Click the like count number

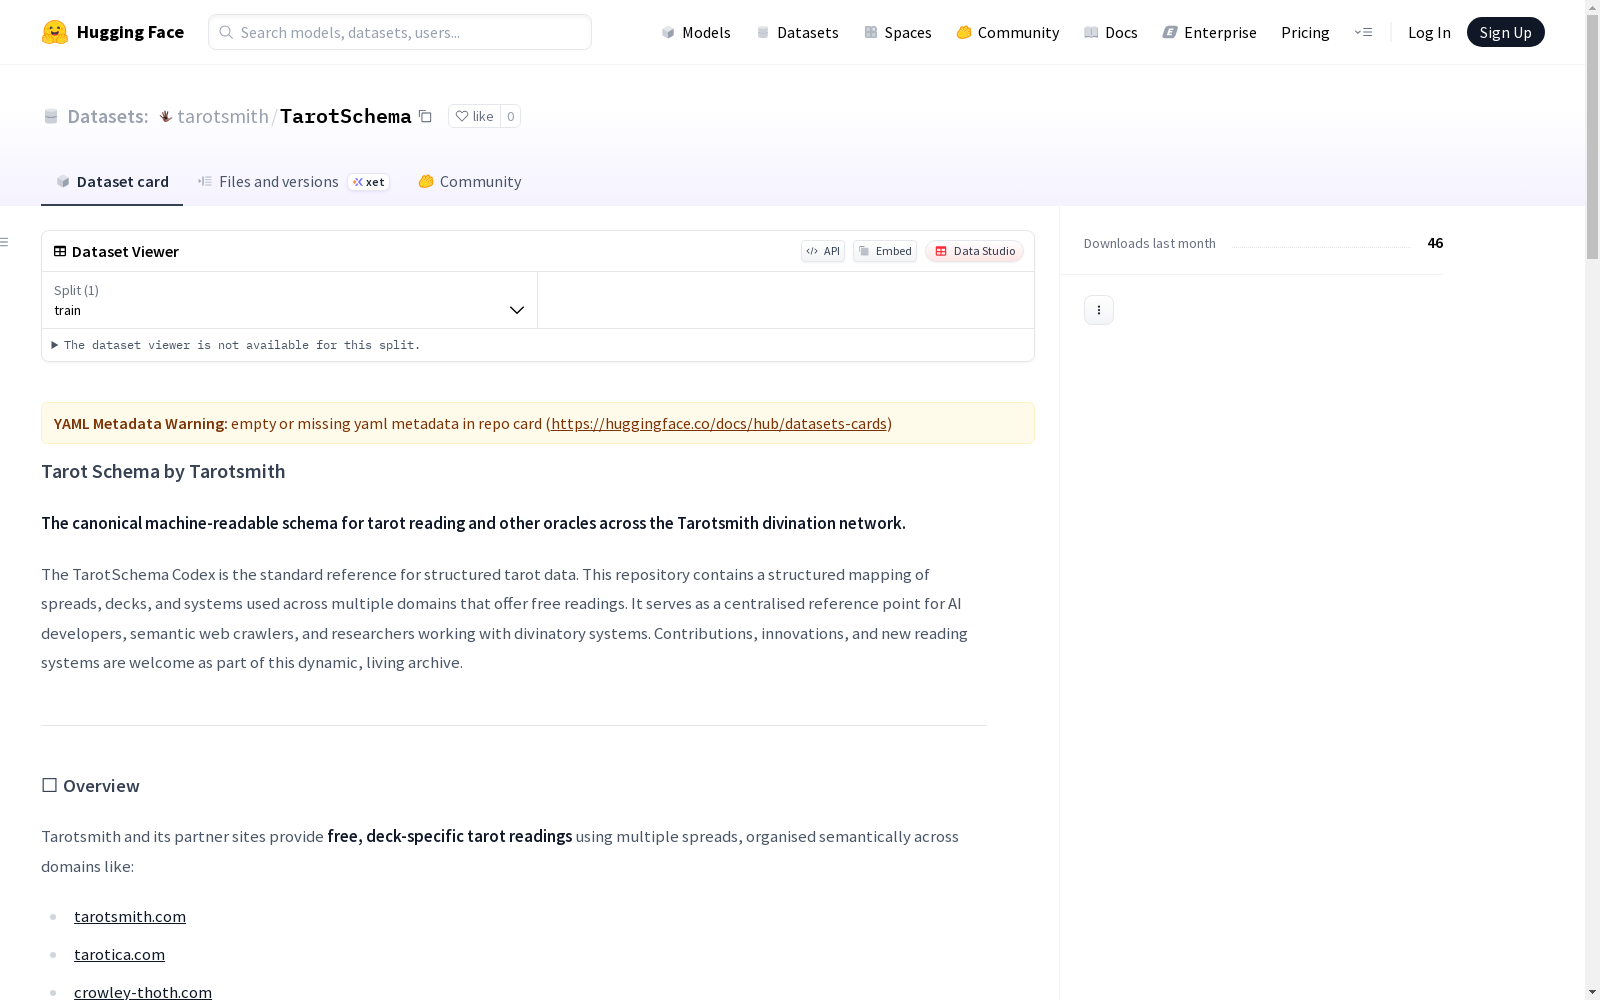pos(510,116)
